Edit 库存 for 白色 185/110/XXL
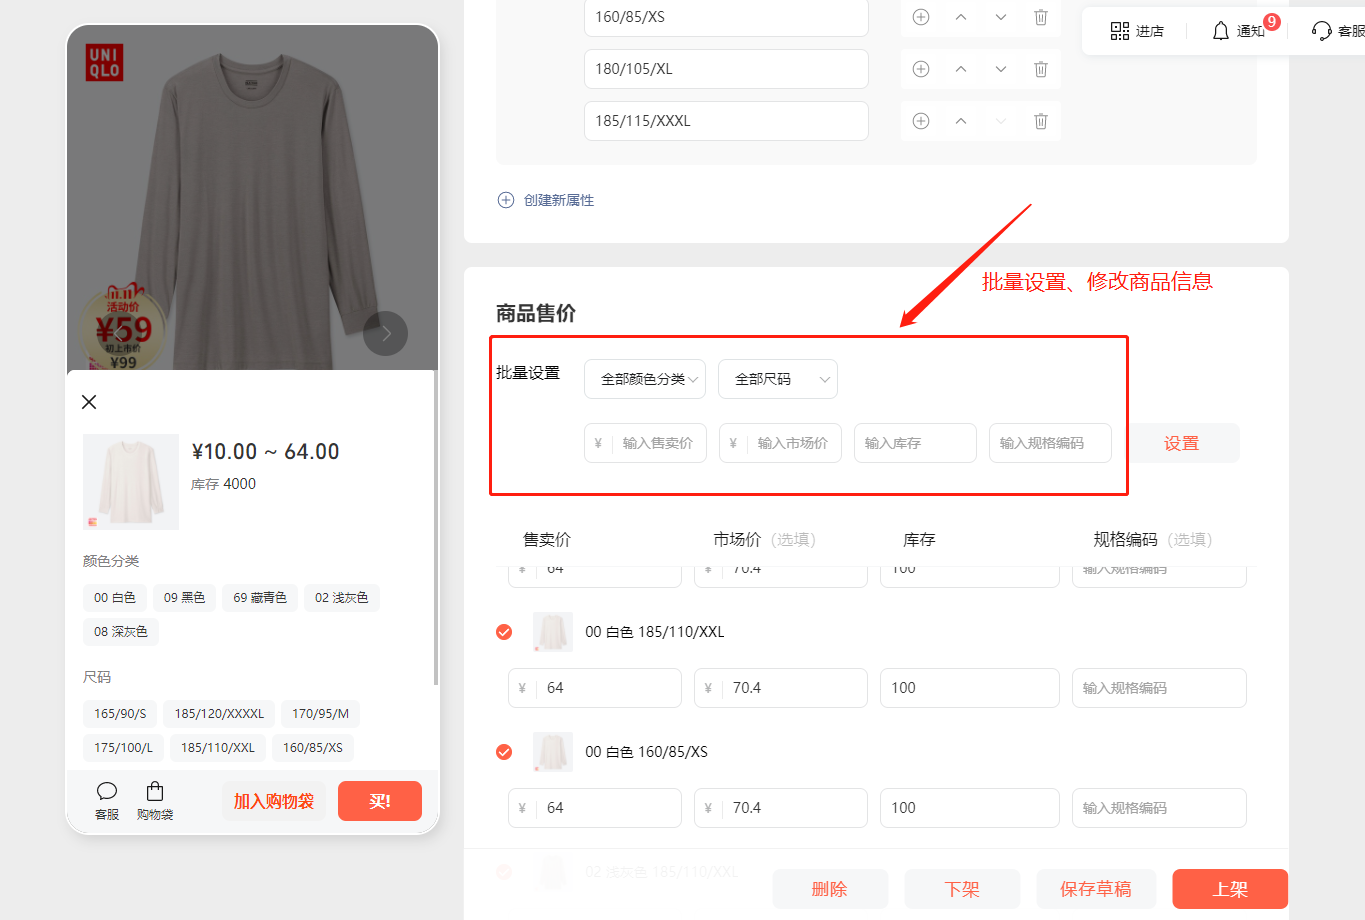 click(x=970, y=688)
